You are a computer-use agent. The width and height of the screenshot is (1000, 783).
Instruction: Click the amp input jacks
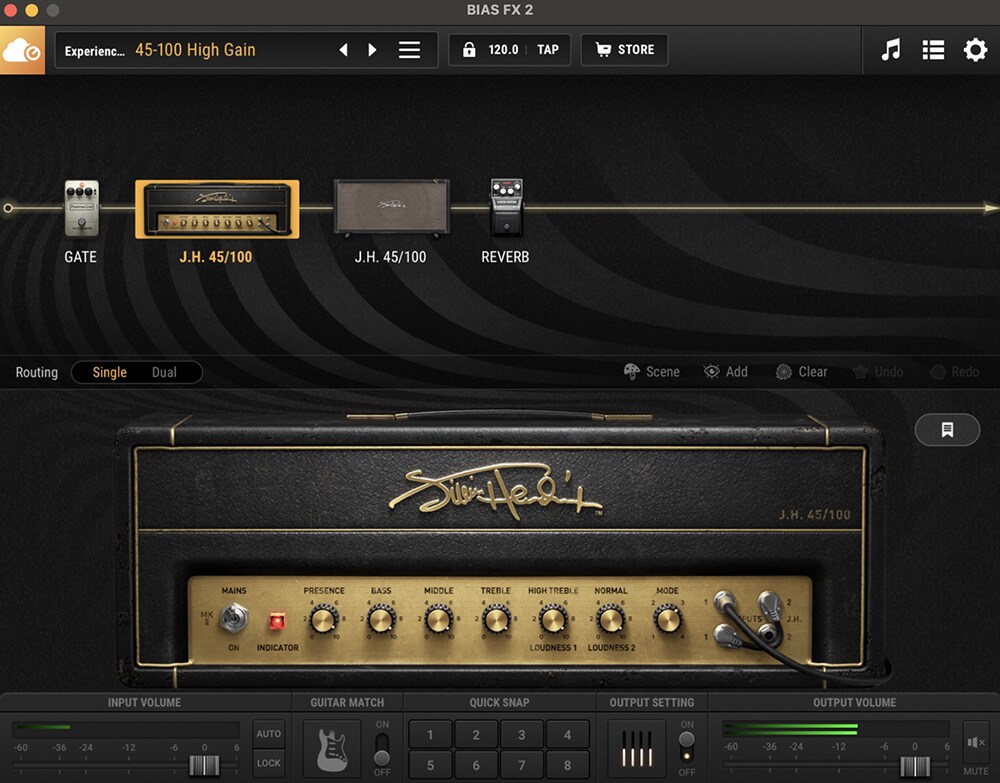tap(747, 618)
